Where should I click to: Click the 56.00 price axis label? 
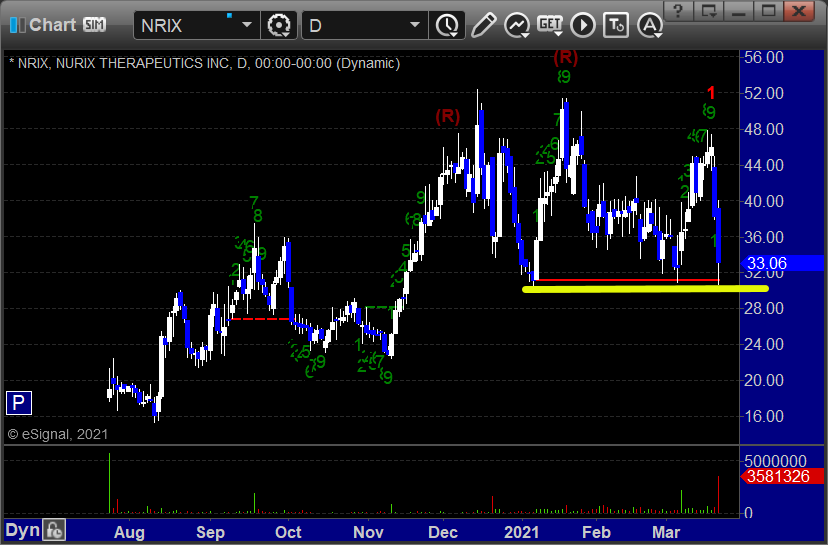[x=764, y=57]
